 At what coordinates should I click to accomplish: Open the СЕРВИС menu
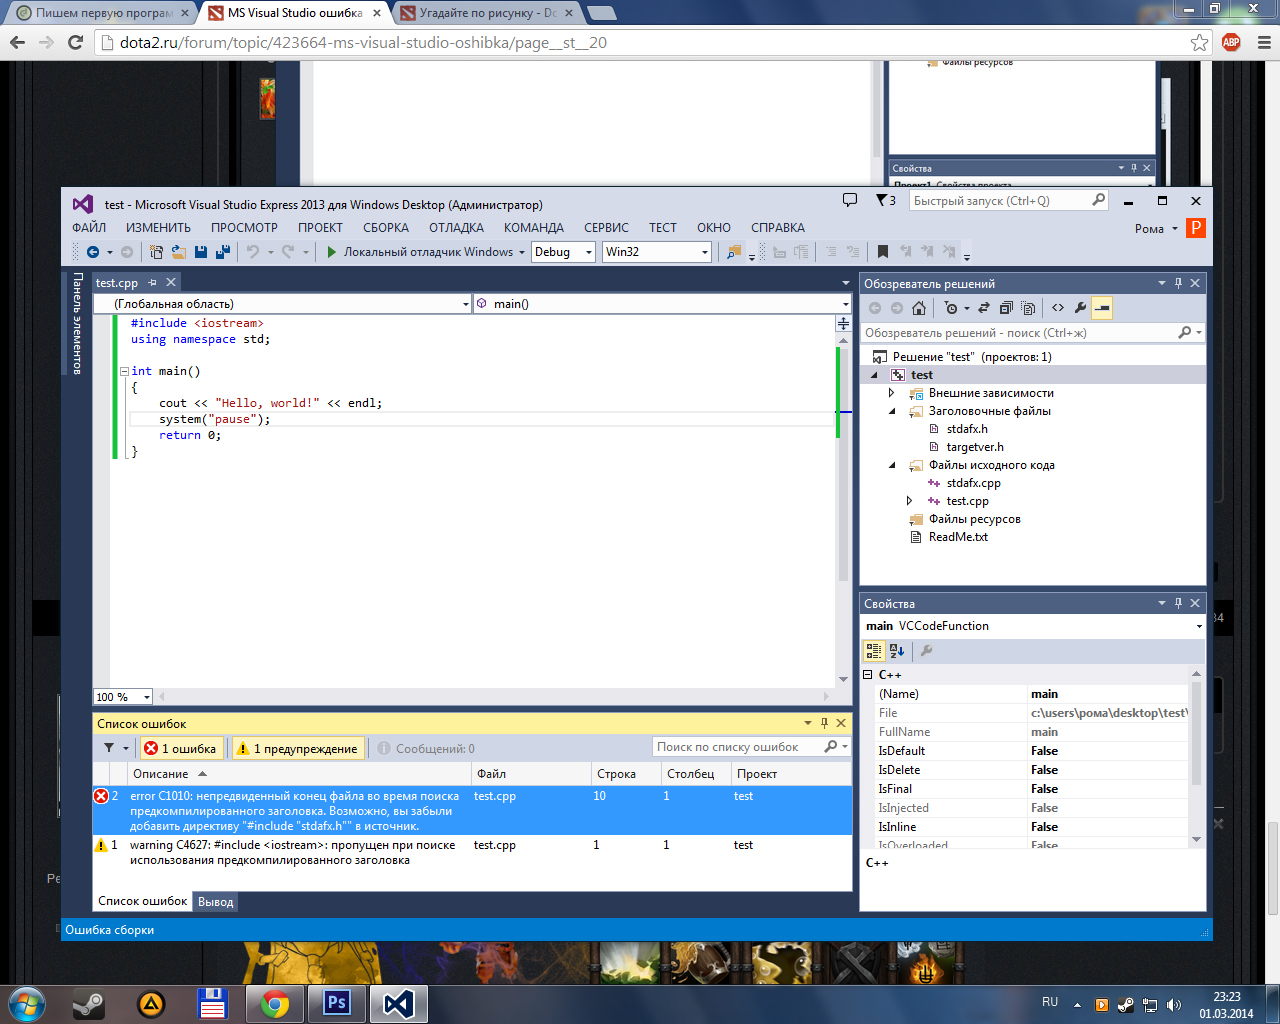[x=606, y=228]
